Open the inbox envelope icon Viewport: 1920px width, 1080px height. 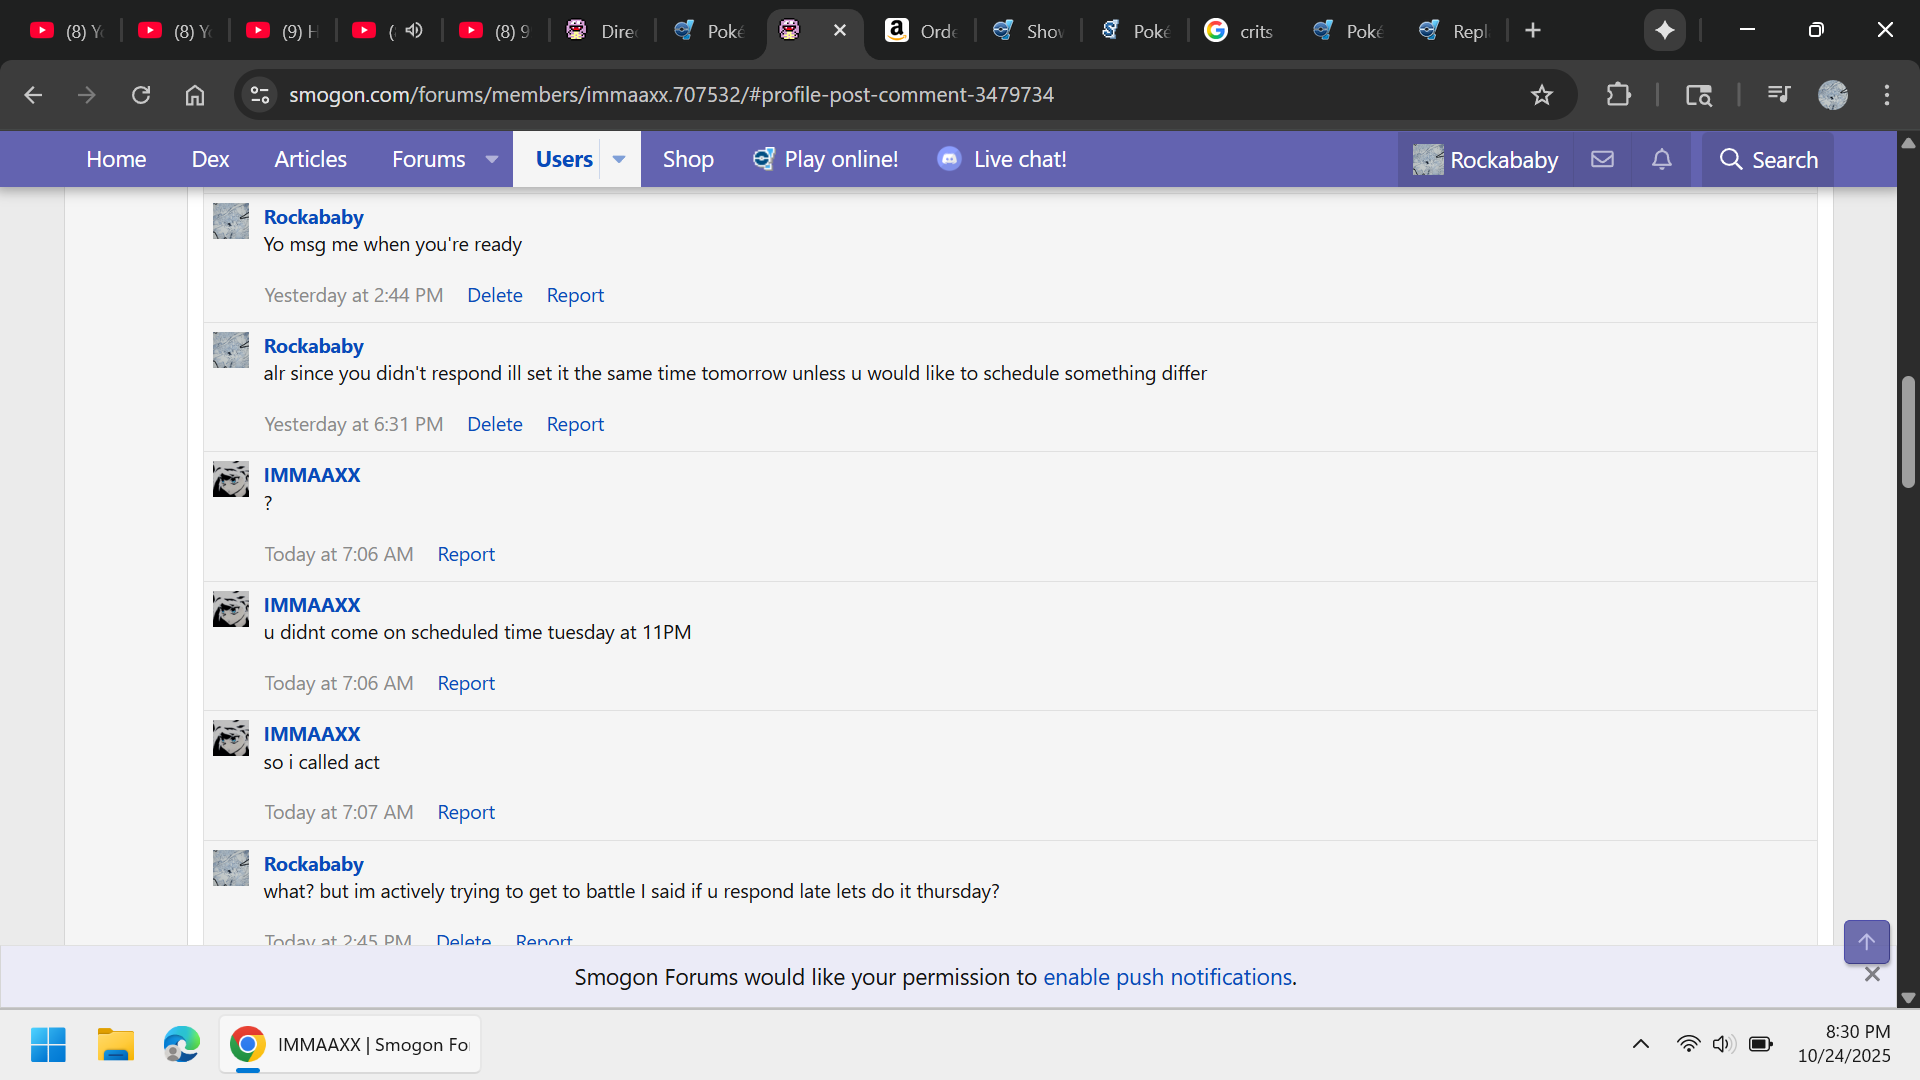1602,159
